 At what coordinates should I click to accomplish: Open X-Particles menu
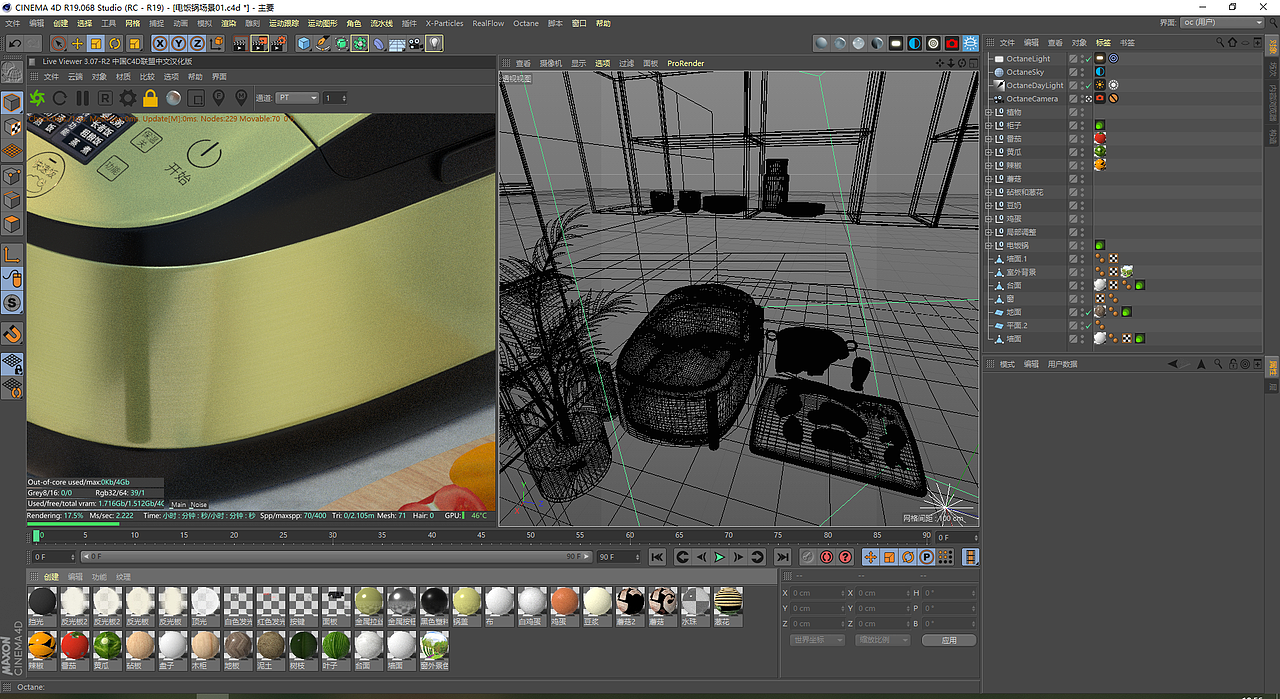click(x=444, y=23)
